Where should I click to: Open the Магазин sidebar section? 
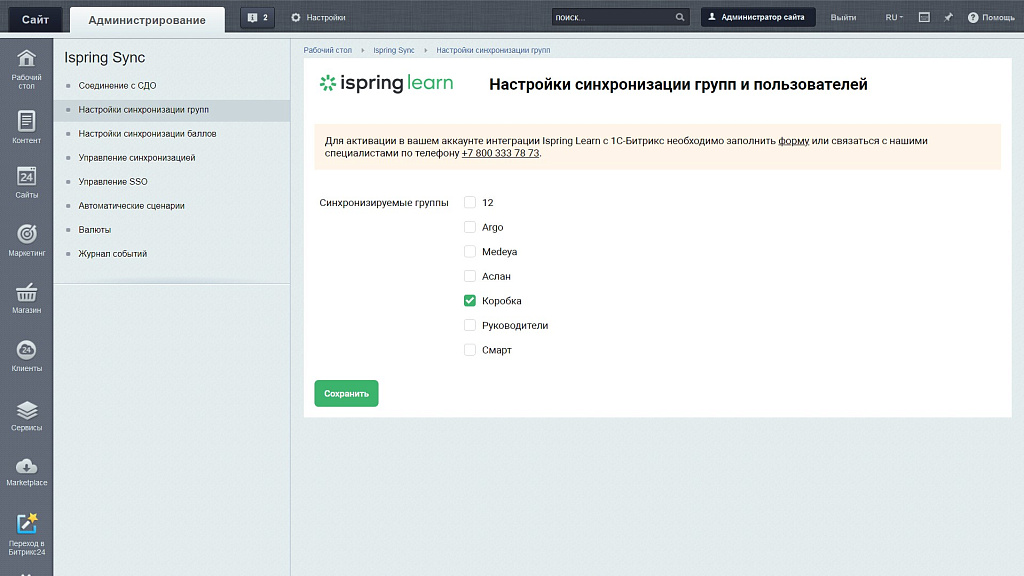click(27, 295)
